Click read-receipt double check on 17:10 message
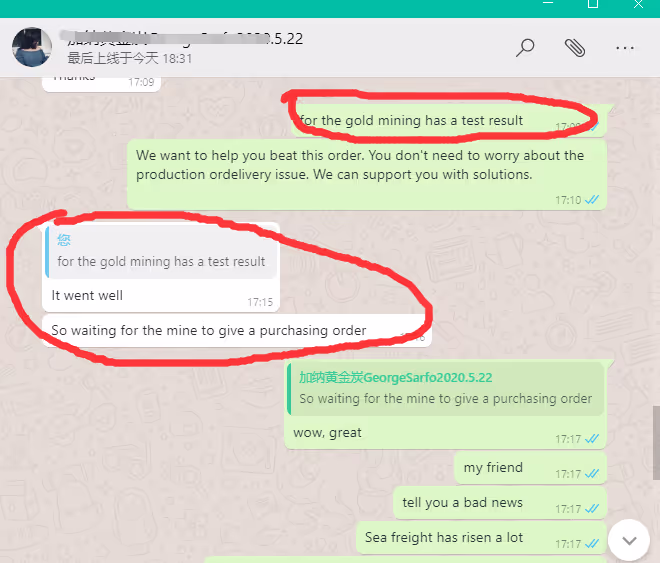660x563 pixels. [592, 199]
